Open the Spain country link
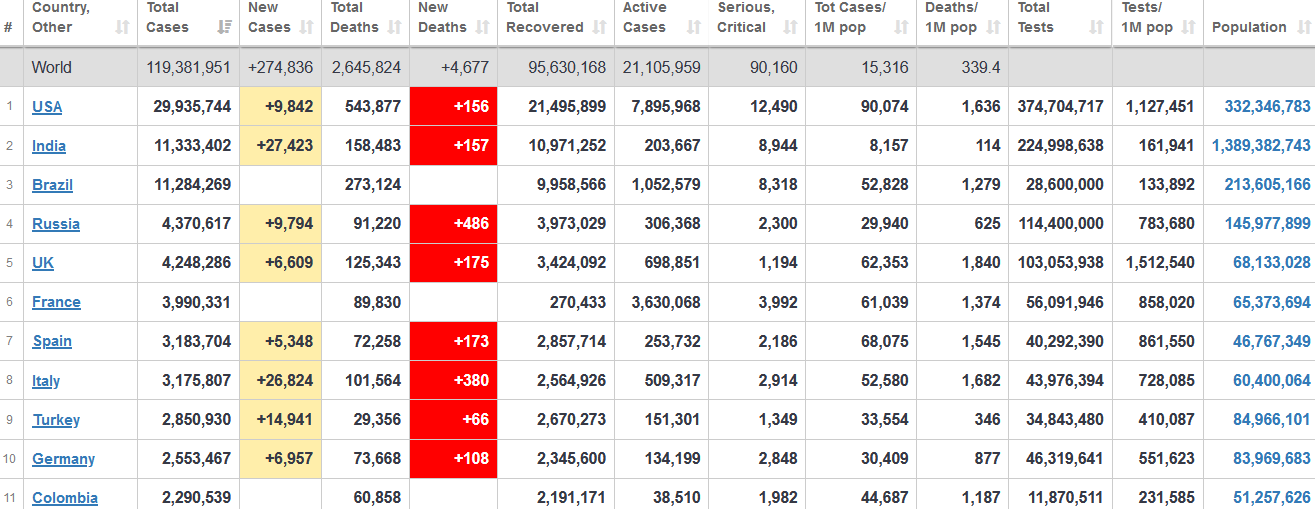Image resolution: width=1315 pixels, height=509 pixels. tap(52, 341)
